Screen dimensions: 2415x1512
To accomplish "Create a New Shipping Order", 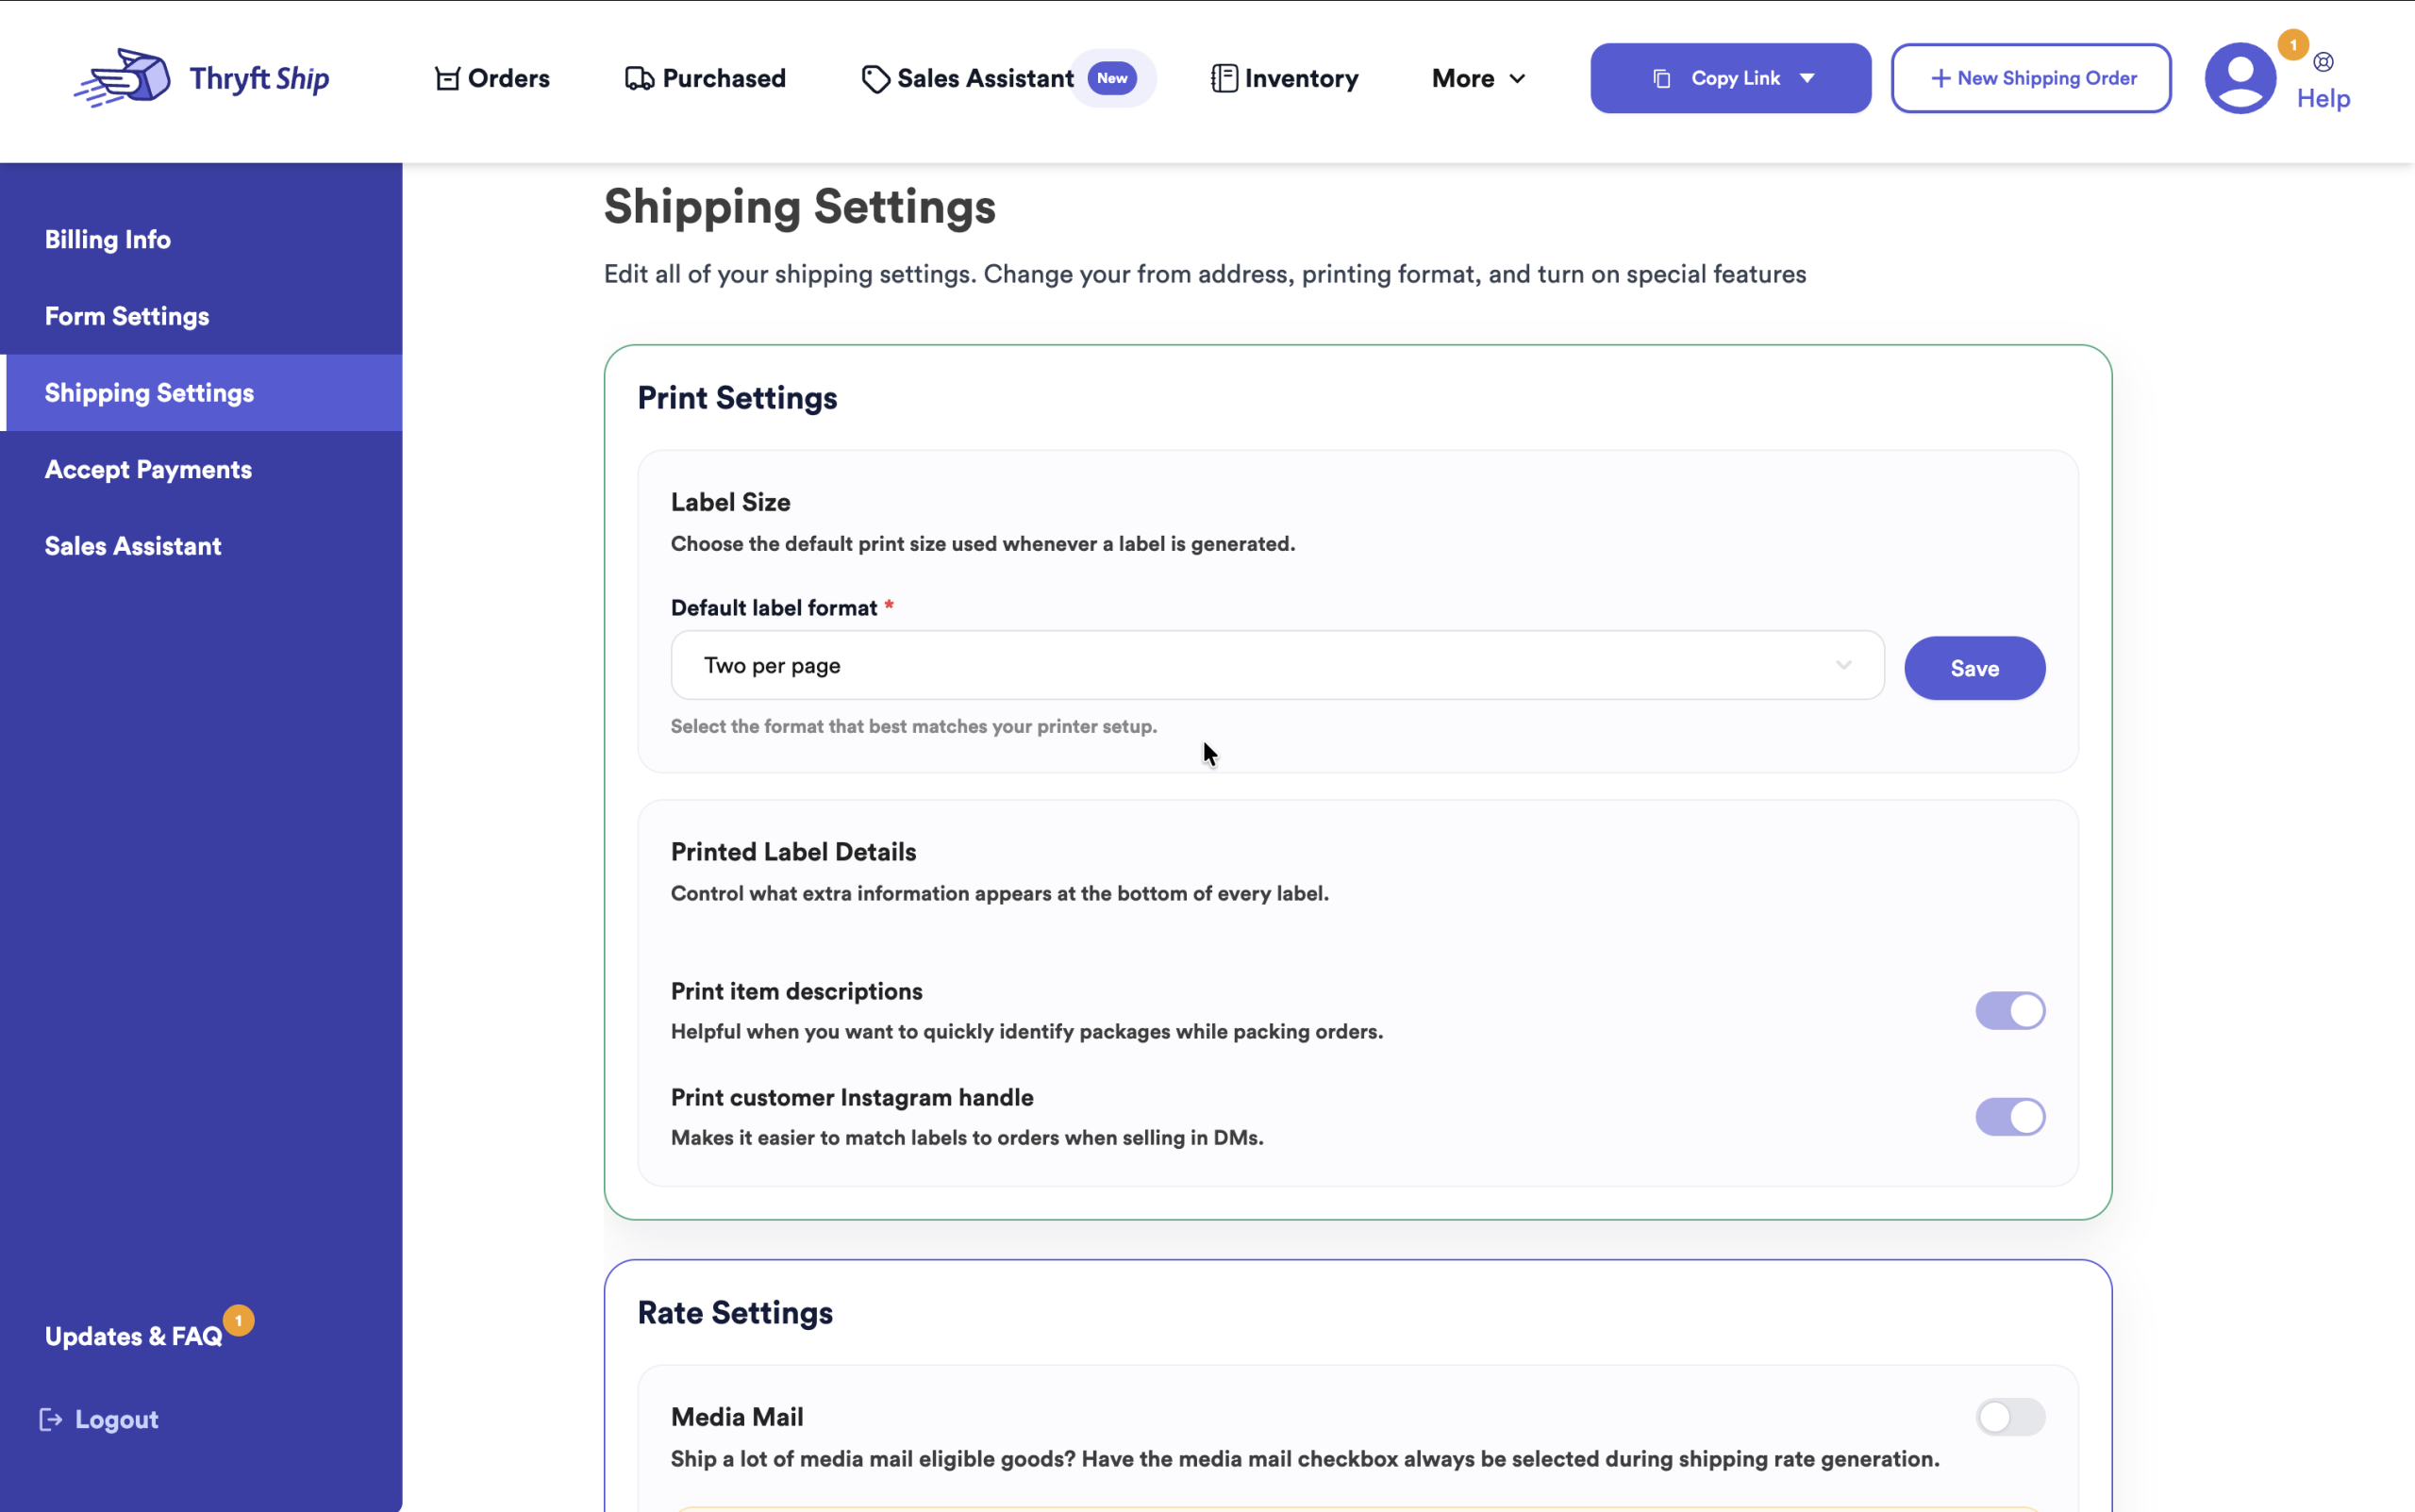I will click(x=2030, y=78).
